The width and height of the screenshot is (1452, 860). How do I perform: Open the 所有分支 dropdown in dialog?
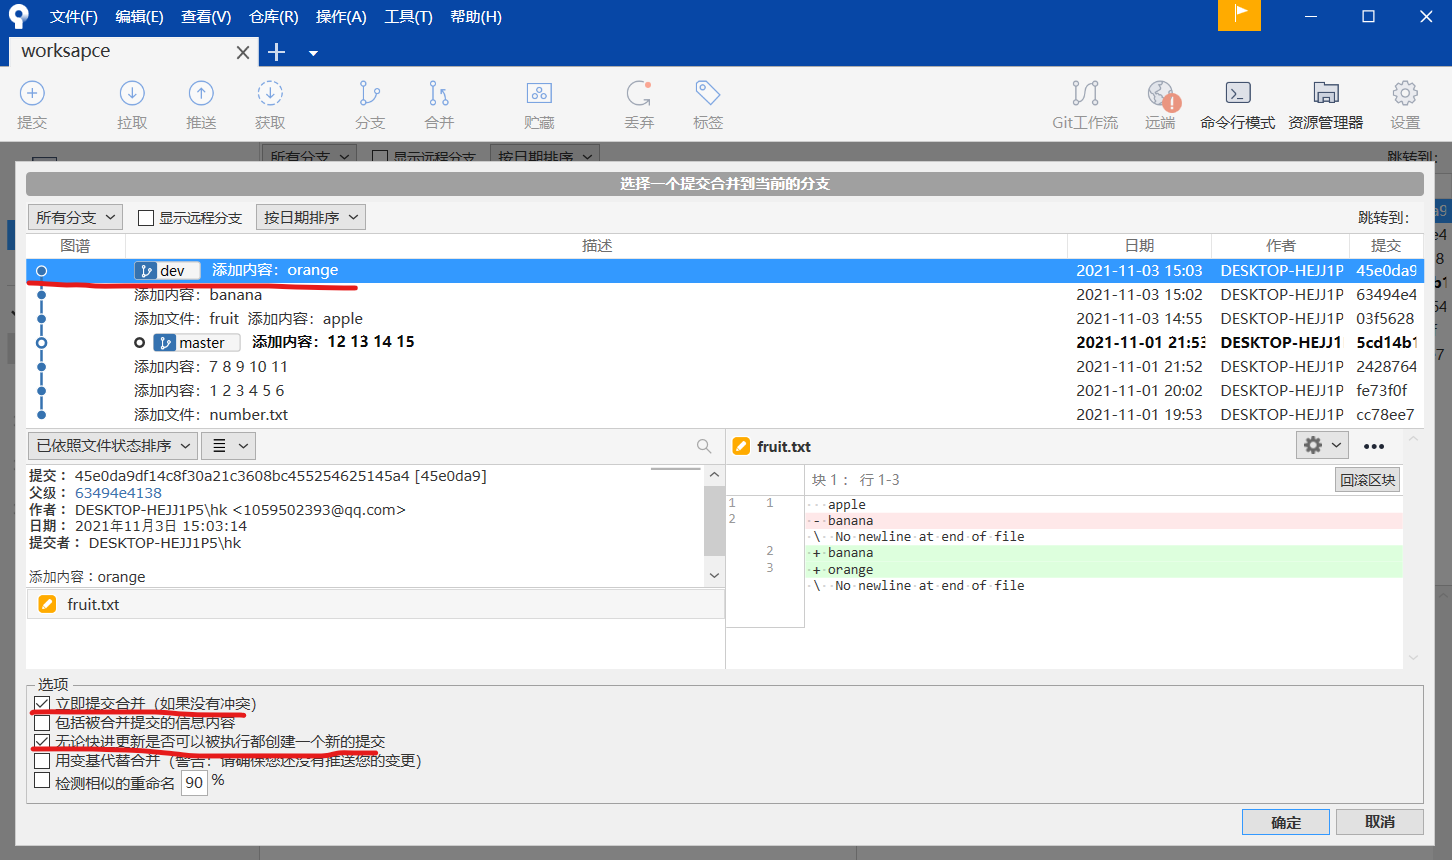click(75, 217)
